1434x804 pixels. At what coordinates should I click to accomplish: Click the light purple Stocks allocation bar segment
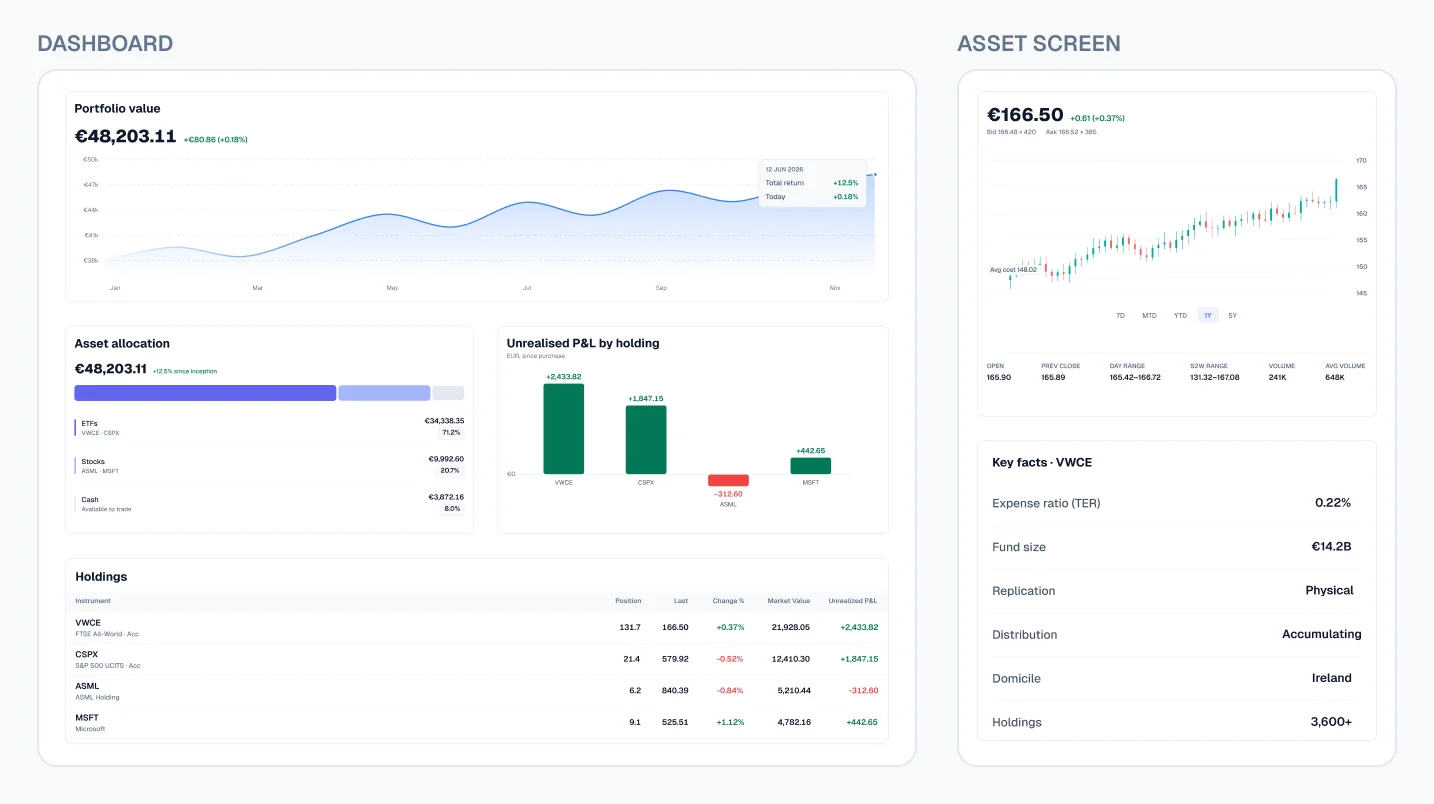click(x=384, y=393)
